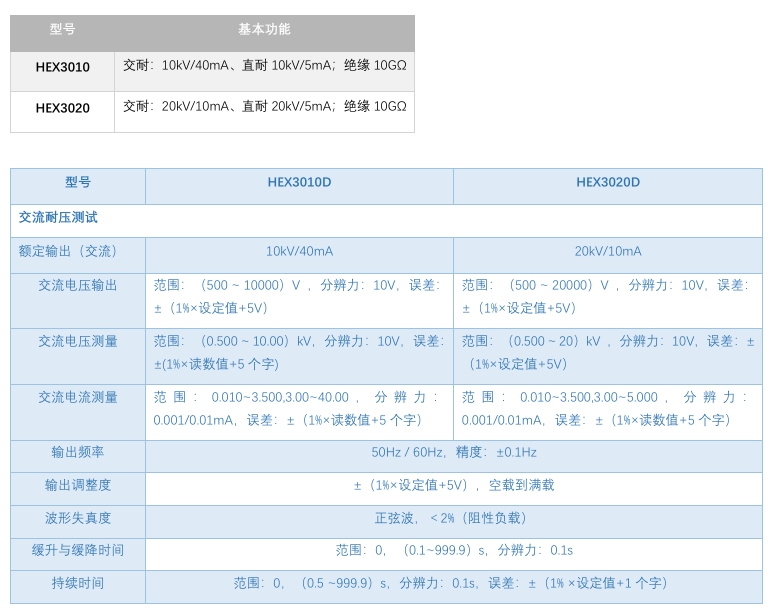Screen dimensions: 778x616
Task: Click the 交流电压输出 row label
Action: coord(78,286)
